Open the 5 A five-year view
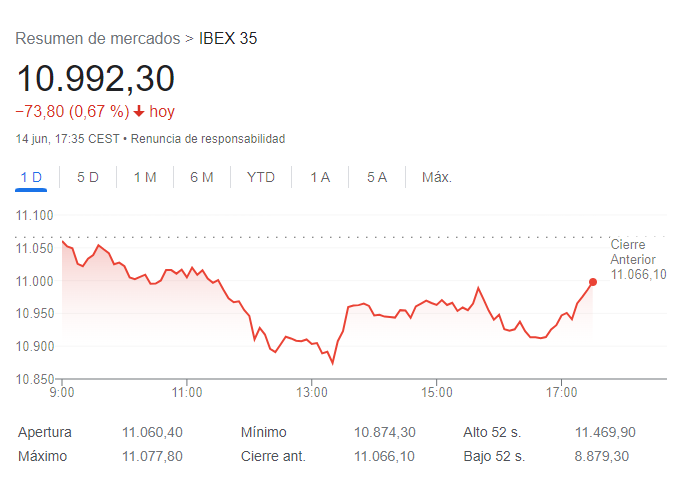The width and height of the screenshot is (690, 483). tap(377, 177)
